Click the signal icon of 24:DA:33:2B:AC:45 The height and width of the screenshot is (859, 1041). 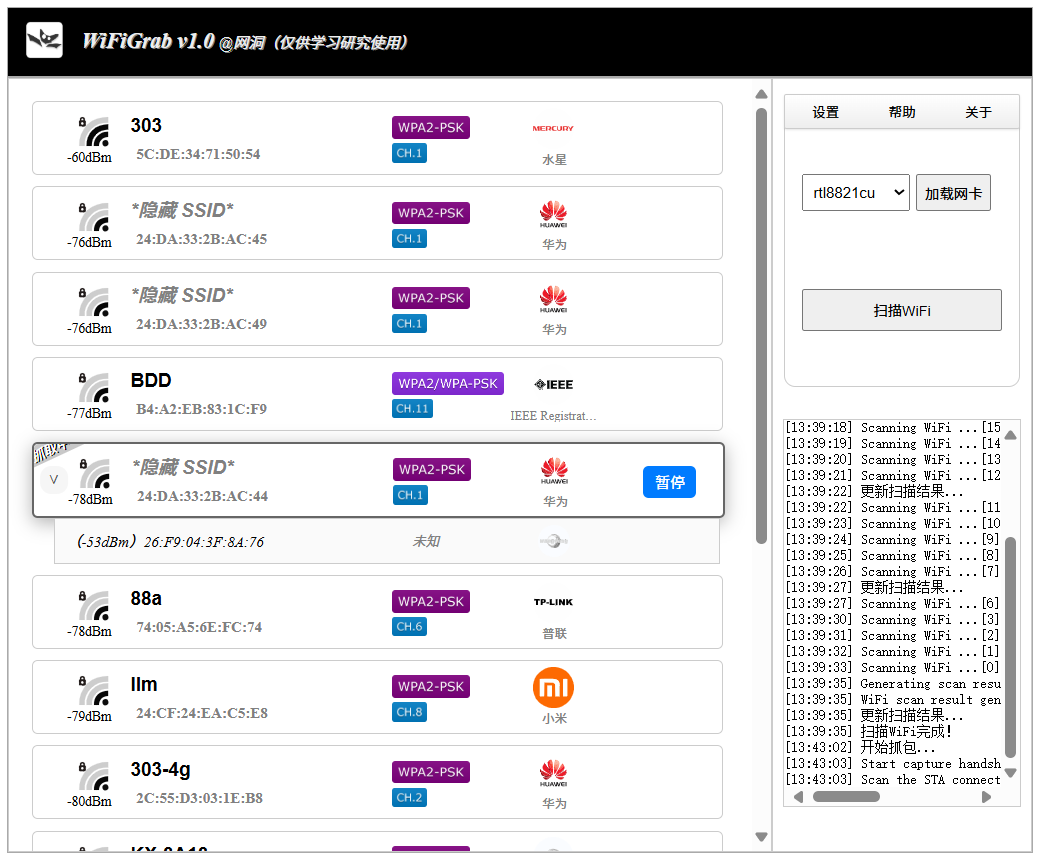point(94,216)
